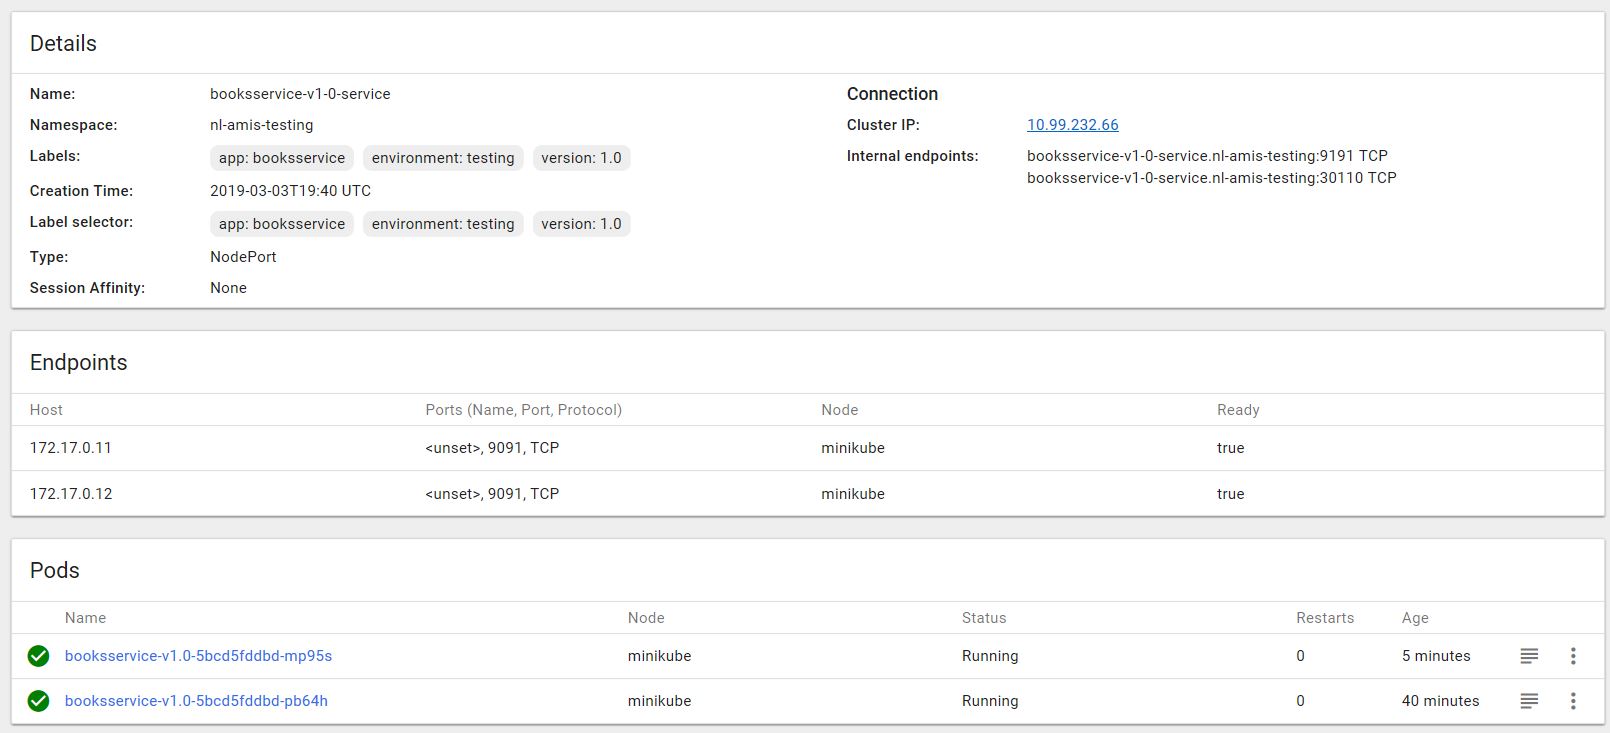The height and width of the screenshot is (733, 1610).
Task: Click the 'environment: testing' chip in Labels
Action: point(443,158)
